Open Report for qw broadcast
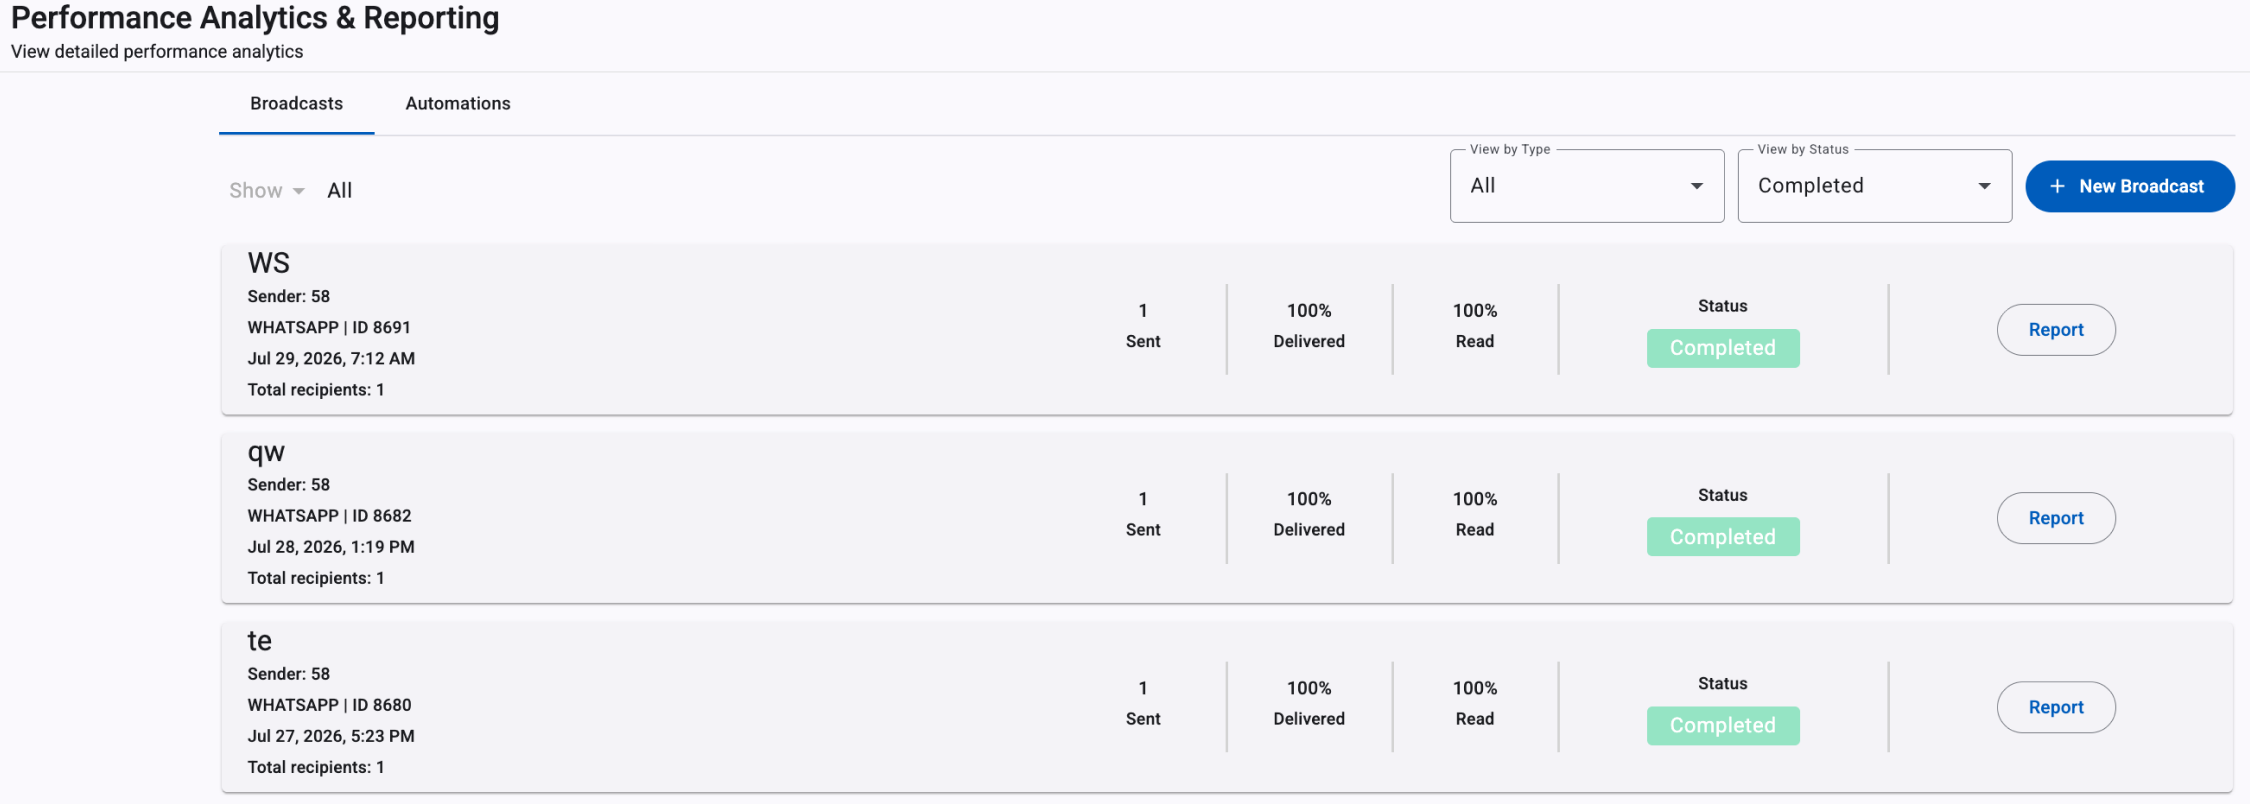Image resolution: width=2250 pixels, height=804 pixels. tap(2056, 518)
